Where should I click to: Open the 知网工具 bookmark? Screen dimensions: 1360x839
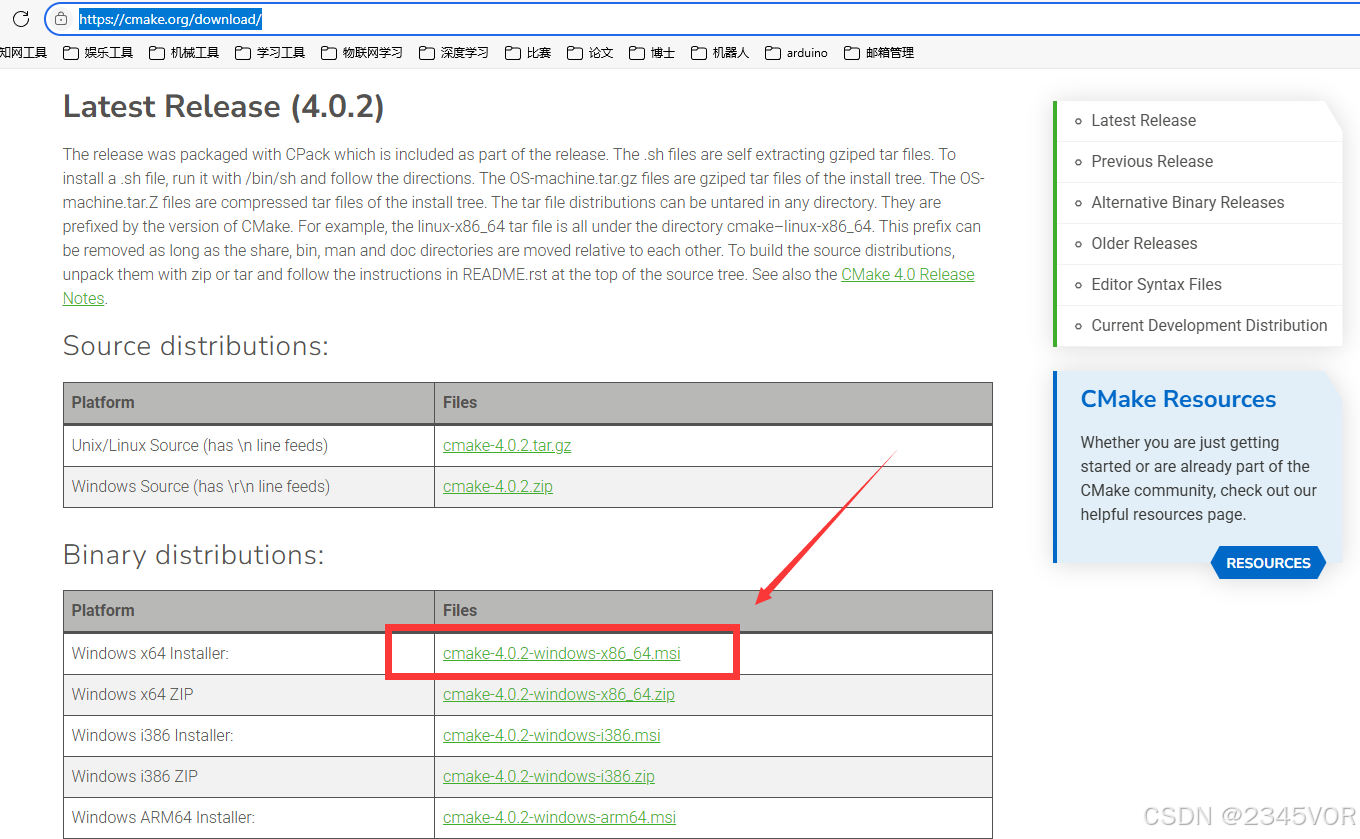24,53
